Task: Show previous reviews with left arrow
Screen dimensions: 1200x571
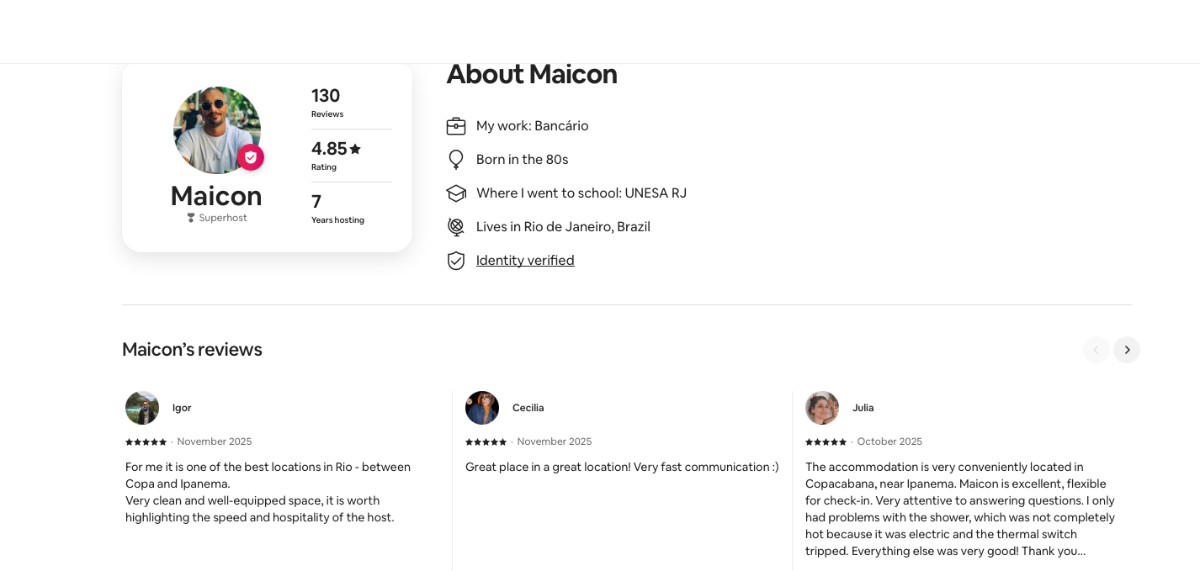Action: pyautogui.click(x=1096, y=350)
